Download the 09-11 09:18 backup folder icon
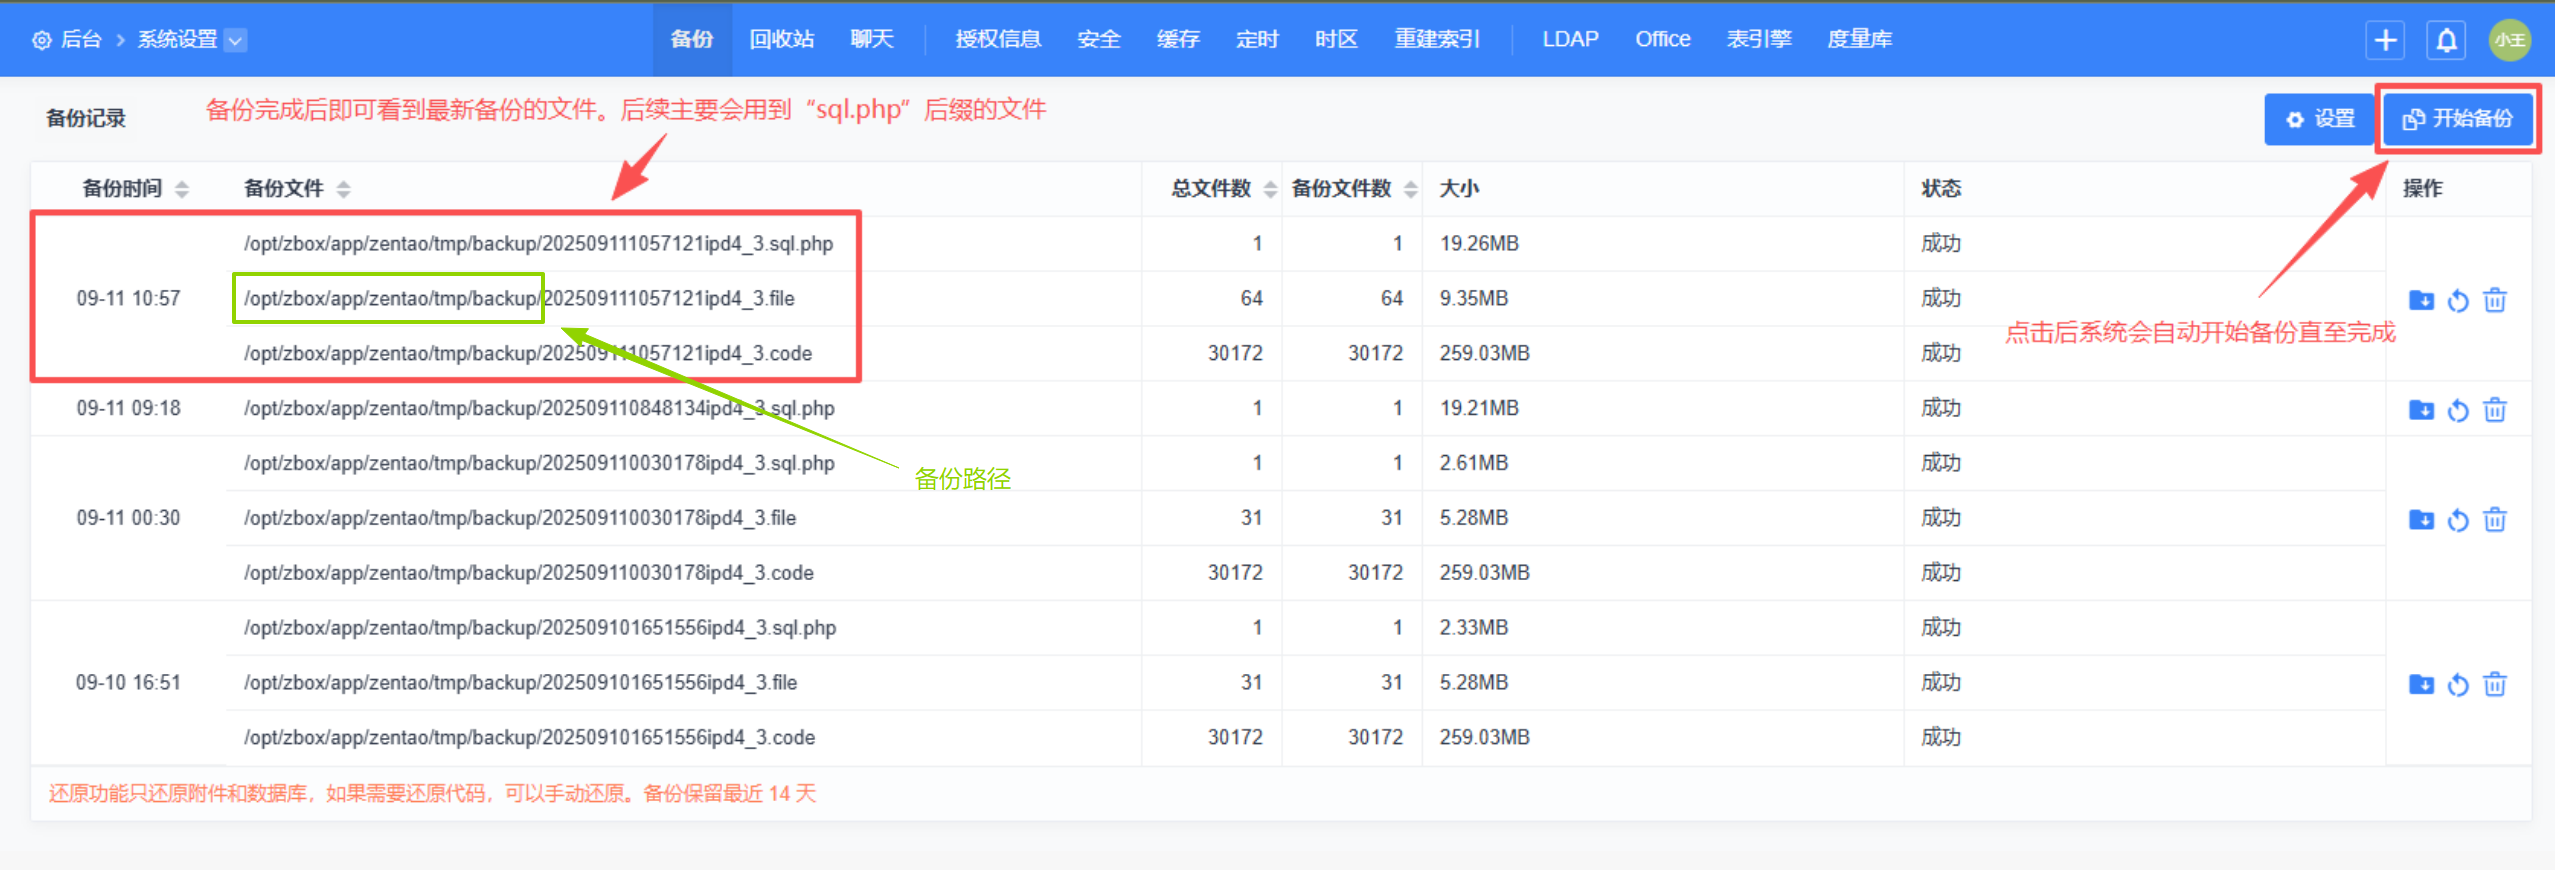The image size is (2555, 870). tap(2421, 410)
